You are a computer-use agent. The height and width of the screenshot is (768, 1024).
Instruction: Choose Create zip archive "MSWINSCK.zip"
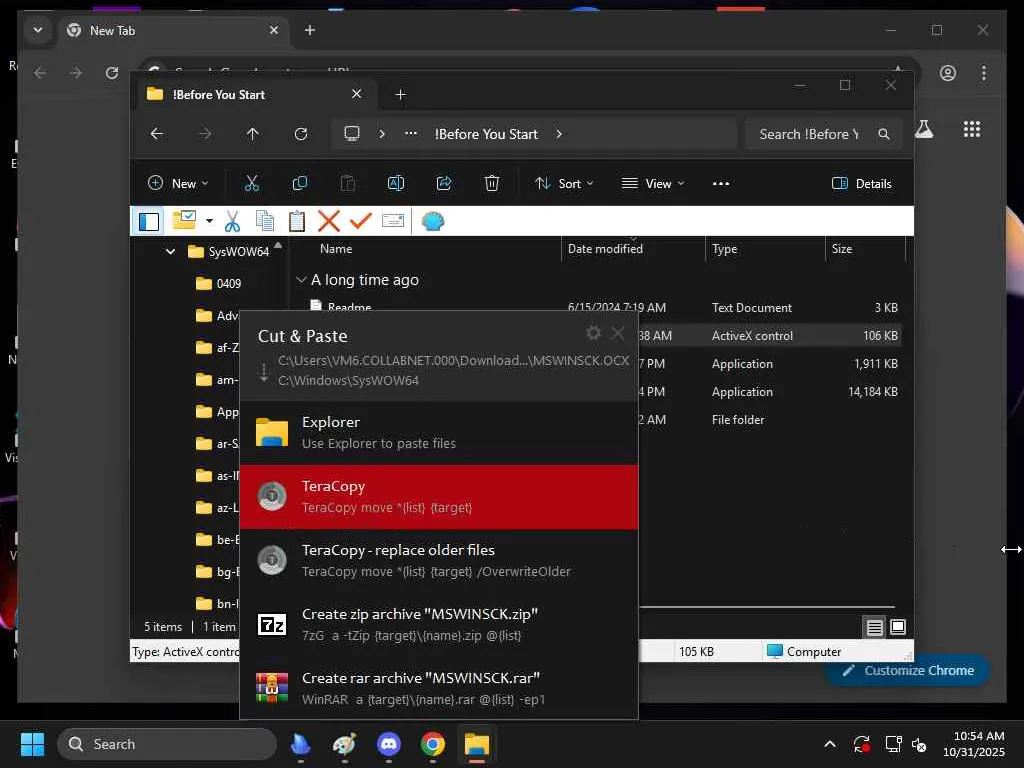(x=439, y=624)
